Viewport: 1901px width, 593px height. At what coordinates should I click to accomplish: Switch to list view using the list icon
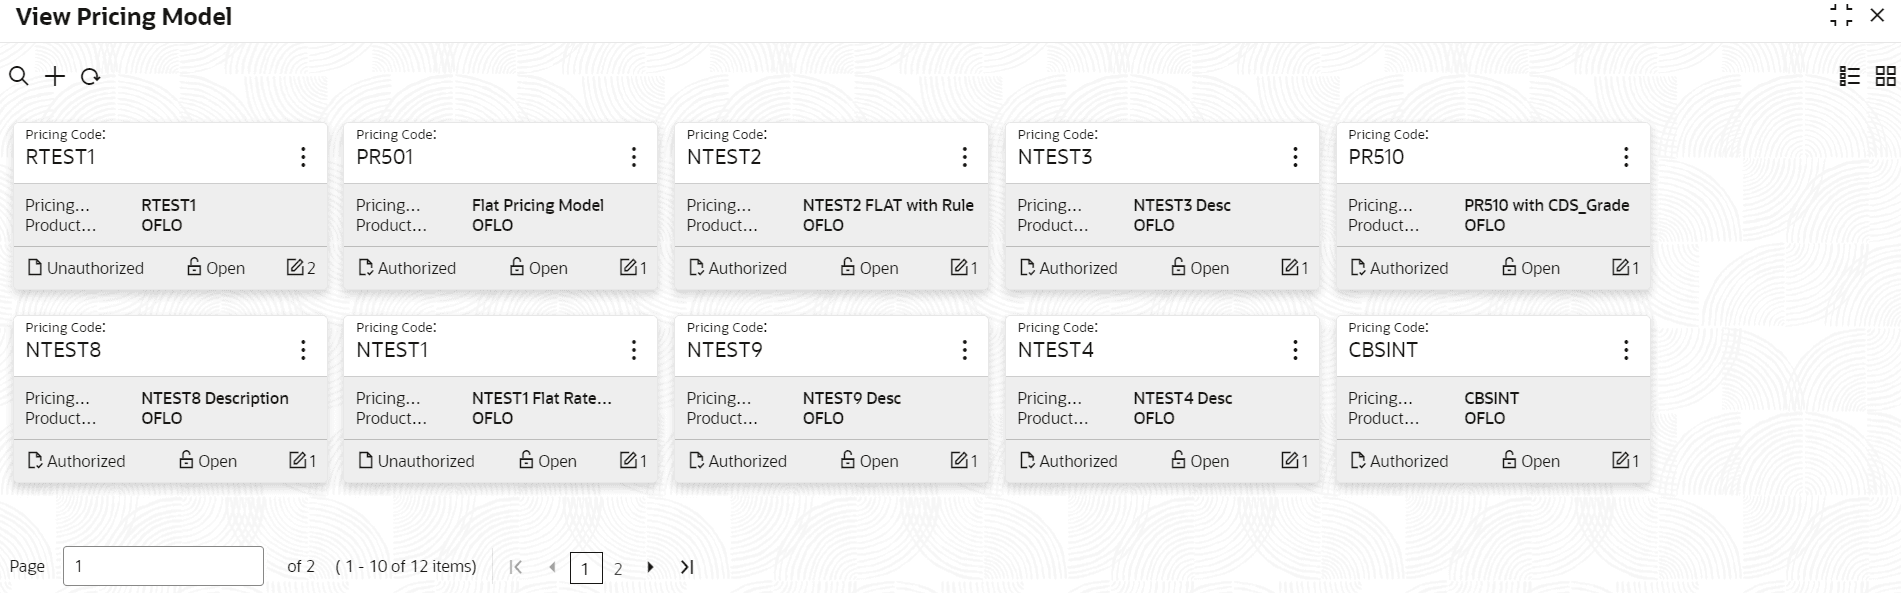tap(1849, 76)
